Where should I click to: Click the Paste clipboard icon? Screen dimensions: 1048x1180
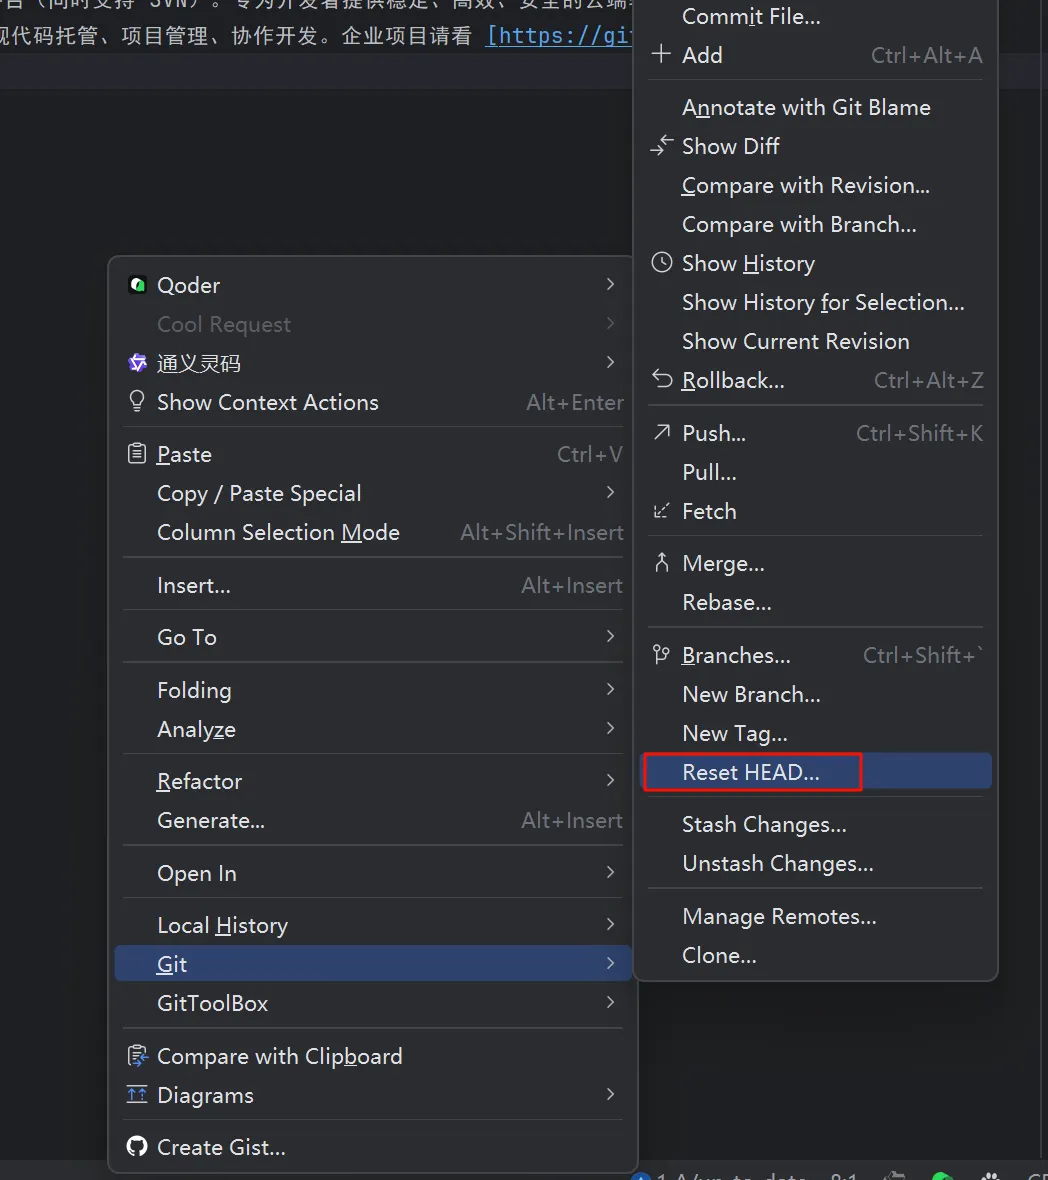point(138,454)
